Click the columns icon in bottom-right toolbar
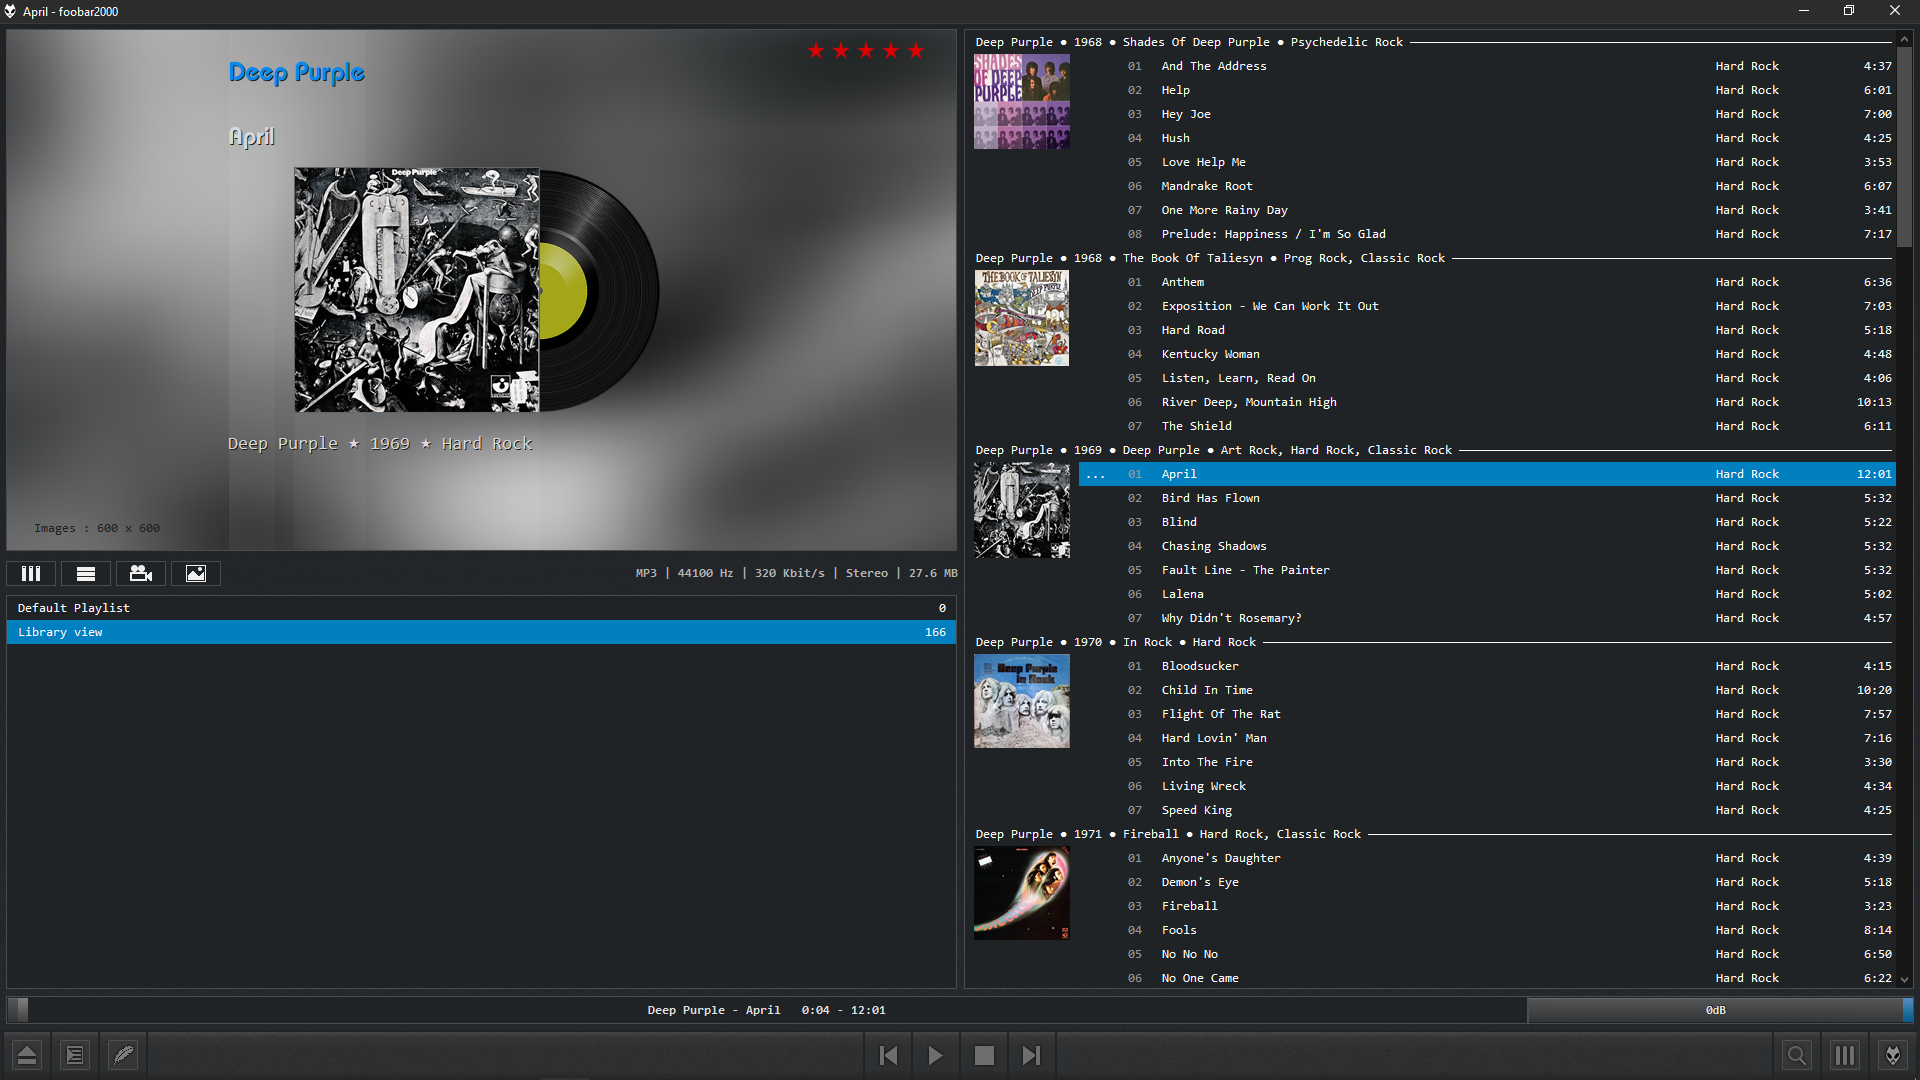 coord(1844,1055)
